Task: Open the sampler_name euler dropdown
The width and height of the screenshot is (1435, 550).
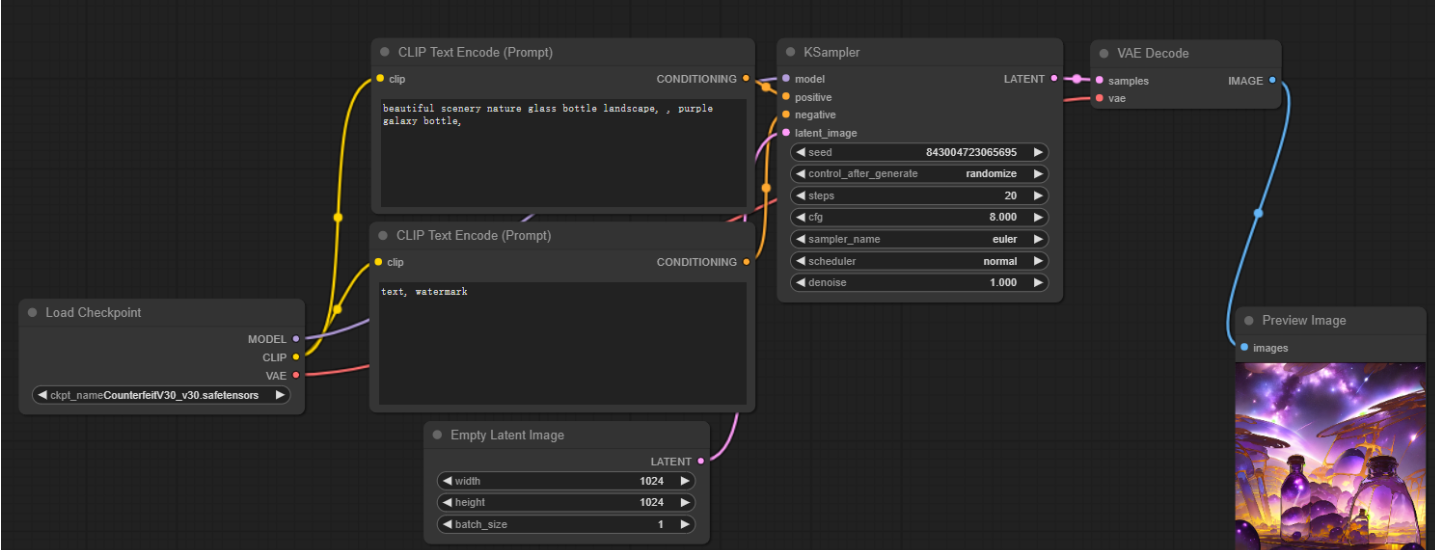Action: pyautogui.click(x=918, y=239)
